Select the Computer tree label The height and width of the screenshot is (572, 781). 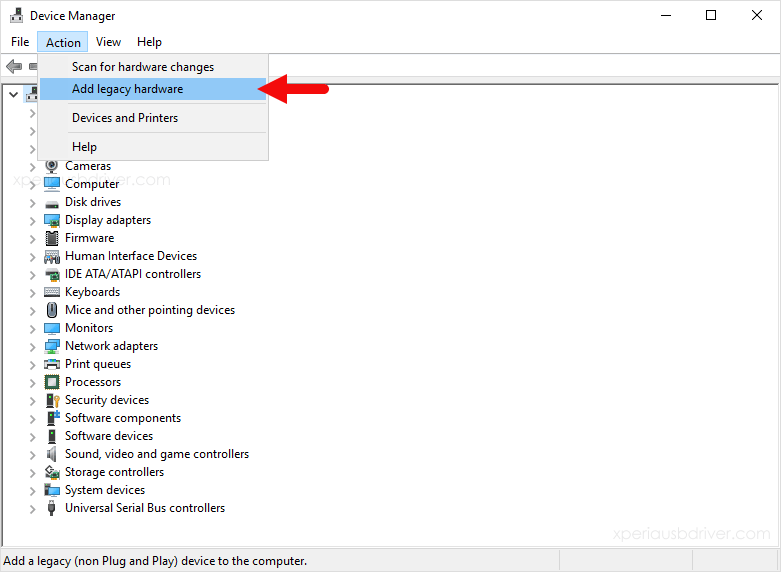[92, 184]
